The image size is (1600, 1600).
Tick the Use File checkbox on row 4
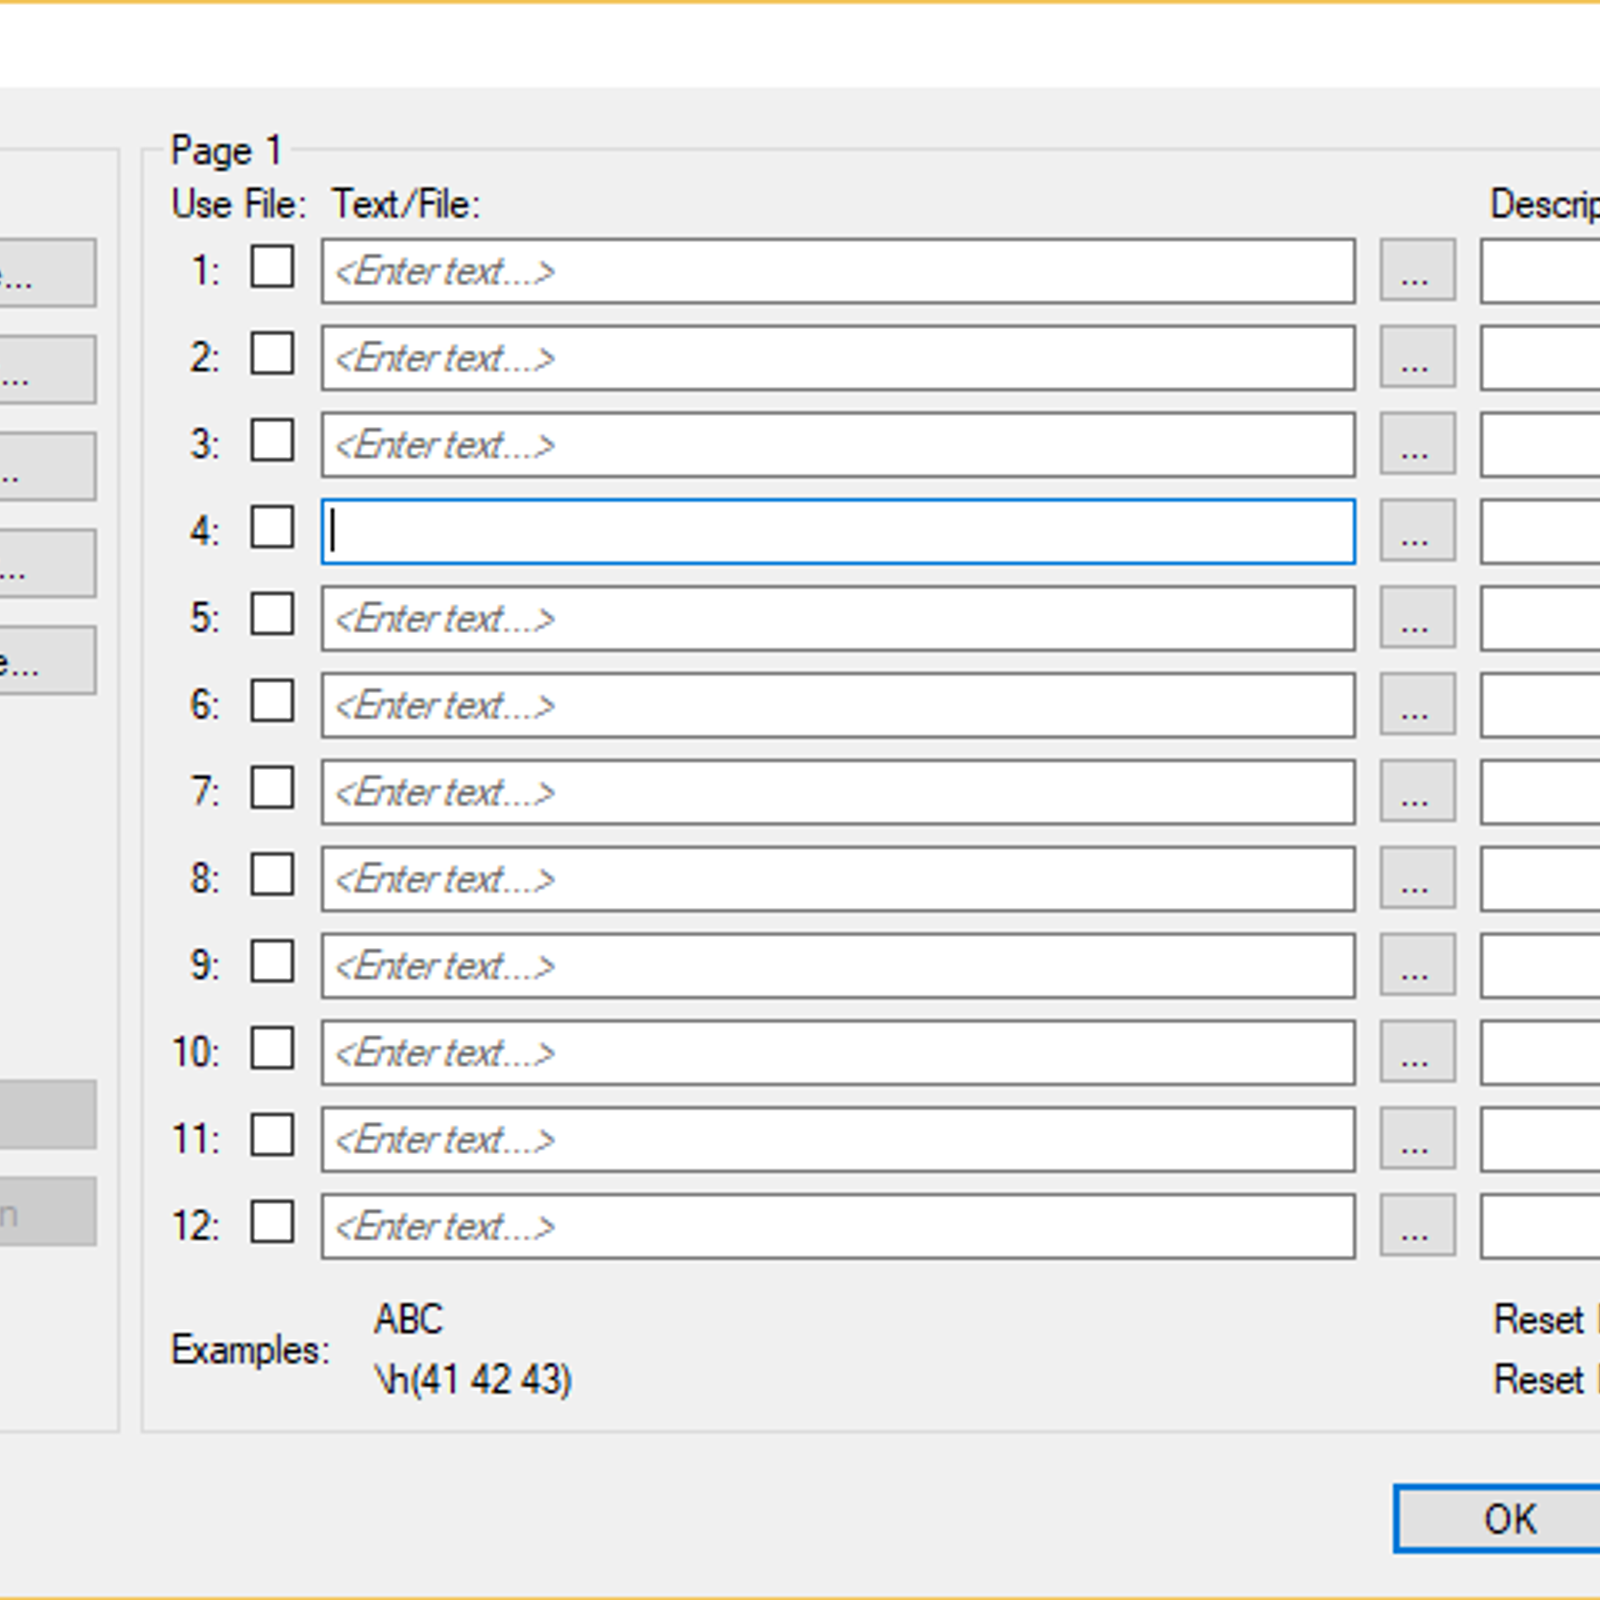272,528
